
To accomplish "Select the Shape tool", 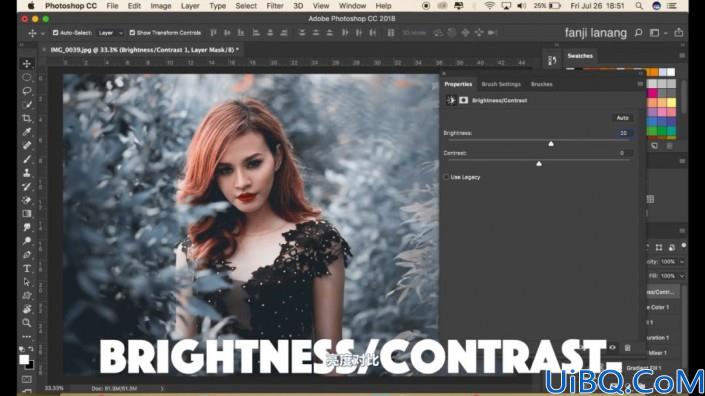I will pos(27,296).
